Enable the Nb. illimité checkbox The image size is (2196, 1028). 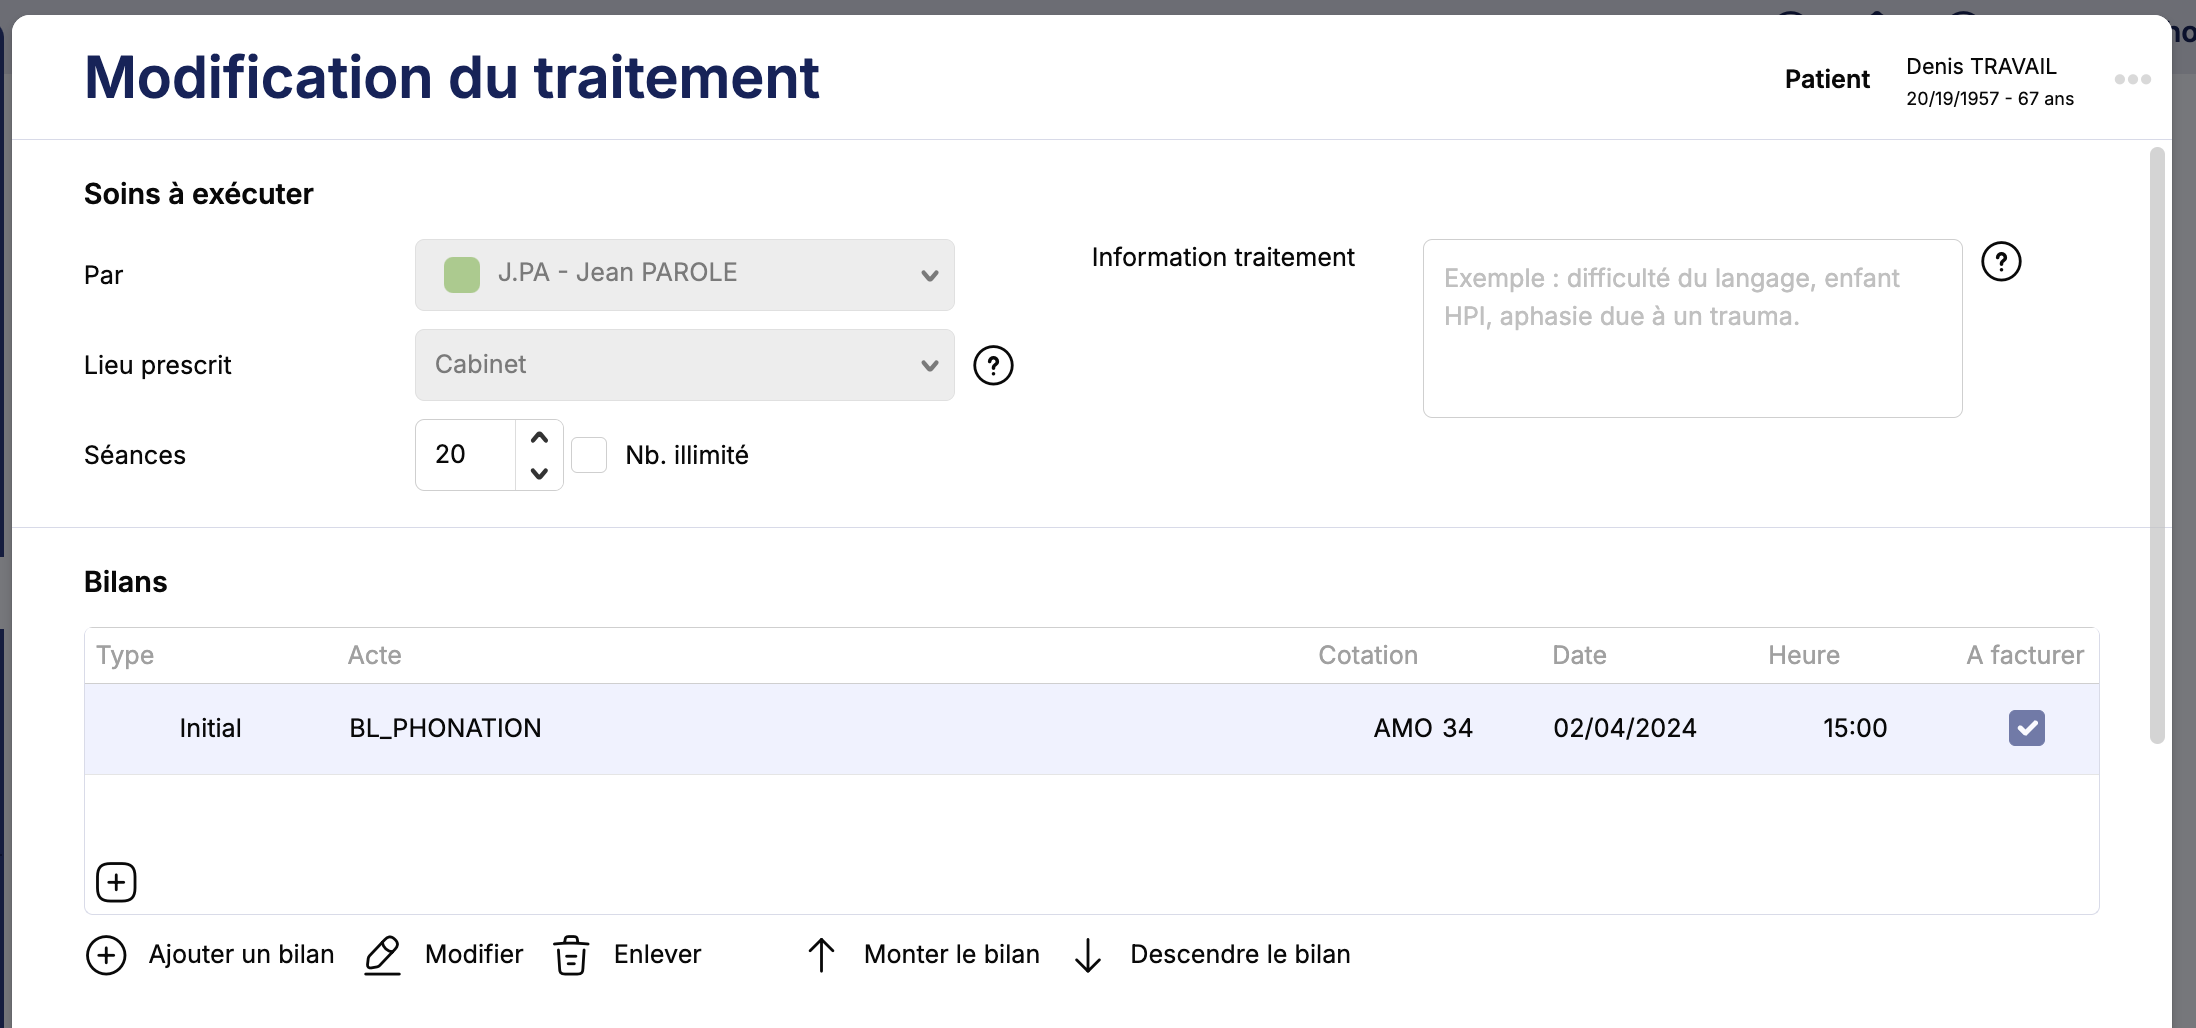click(x=589, y=455)
